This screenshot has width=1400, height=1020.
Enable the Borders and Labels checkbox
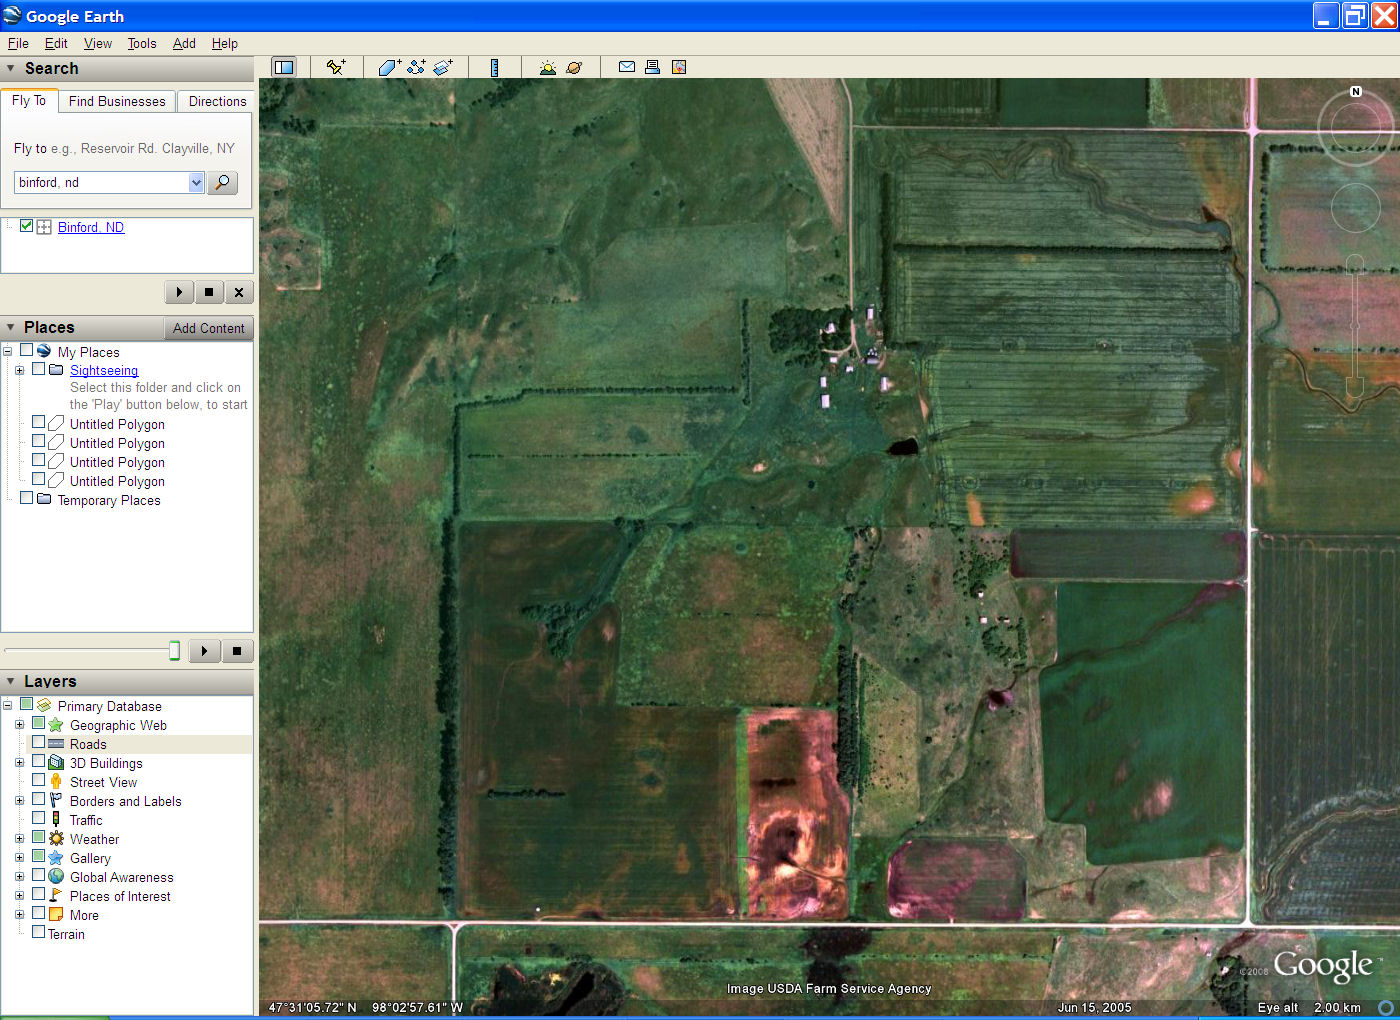tap(39, 800)
